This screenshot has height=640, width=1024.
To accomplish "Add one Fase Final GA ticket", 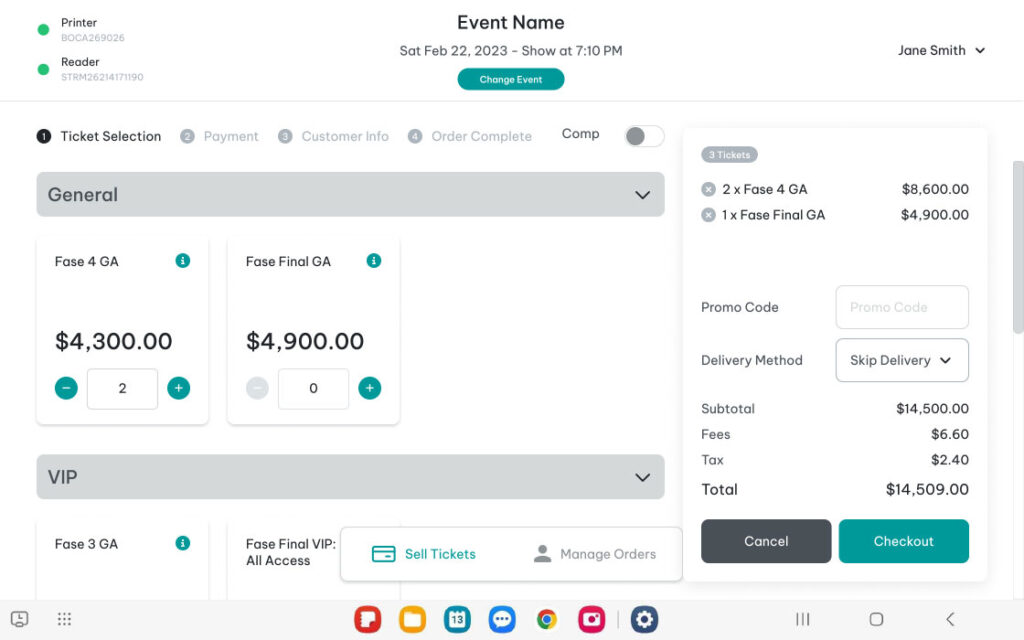I will pos(370,388).
